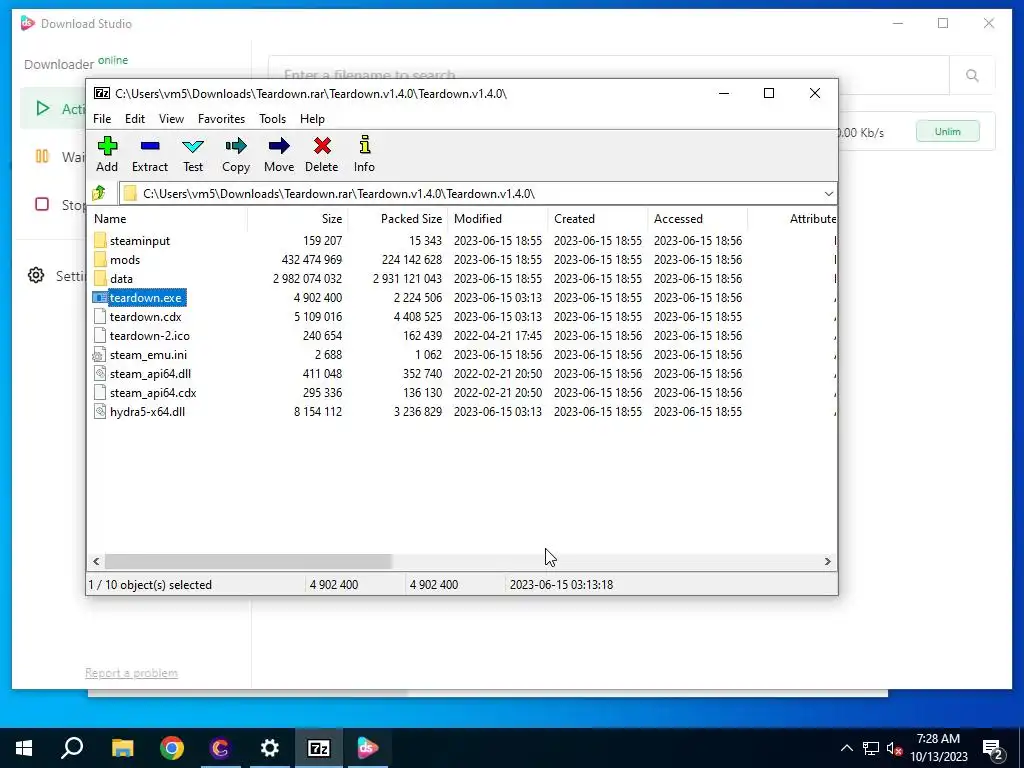Open File Explorer from taskbar
This screenshot has width=1024, height=768.
pos(122,748)
